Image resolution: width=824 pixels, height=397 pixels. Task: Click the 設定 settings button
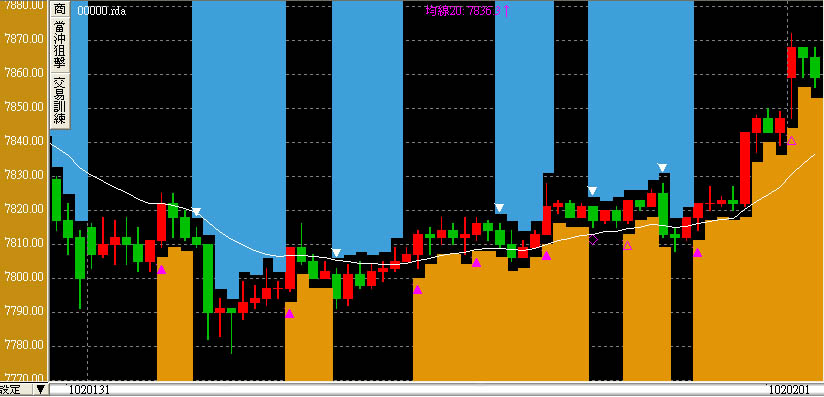pos(11,390)
